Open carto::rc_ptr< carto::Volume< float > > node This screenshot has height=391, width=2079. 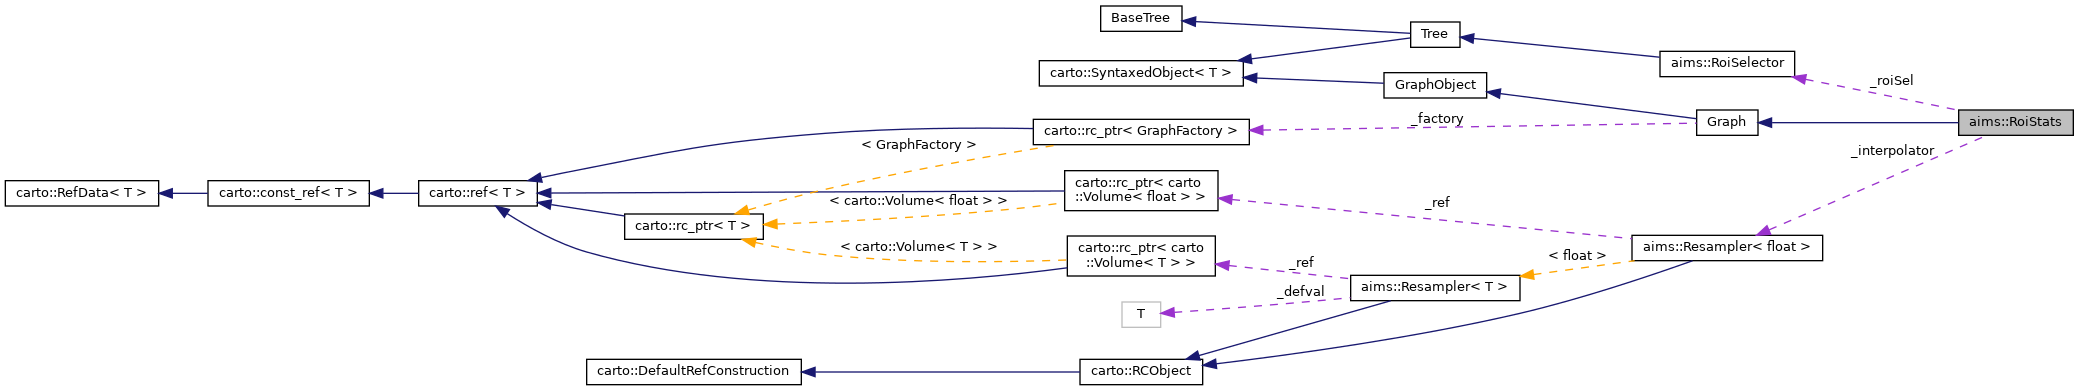point(1141,190)
